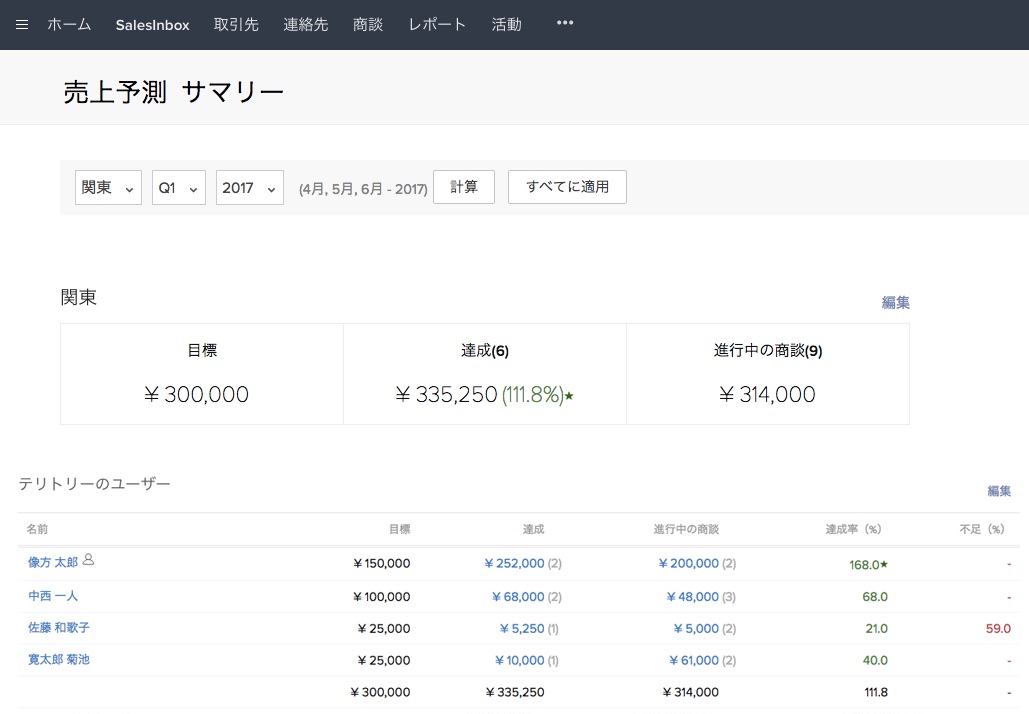Click the user icon beside 像方 太郎
Image resolution: width=1029 pixels, height=714 pixels.
(x=89, y=560)
